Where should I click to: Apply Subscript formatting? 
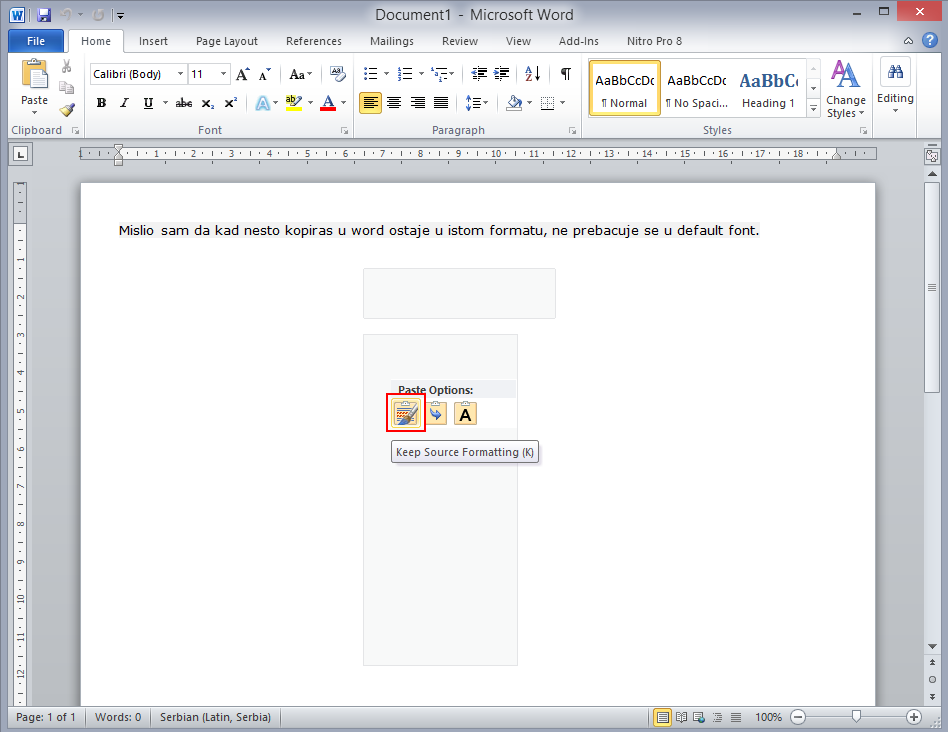[x=207, y=103]
